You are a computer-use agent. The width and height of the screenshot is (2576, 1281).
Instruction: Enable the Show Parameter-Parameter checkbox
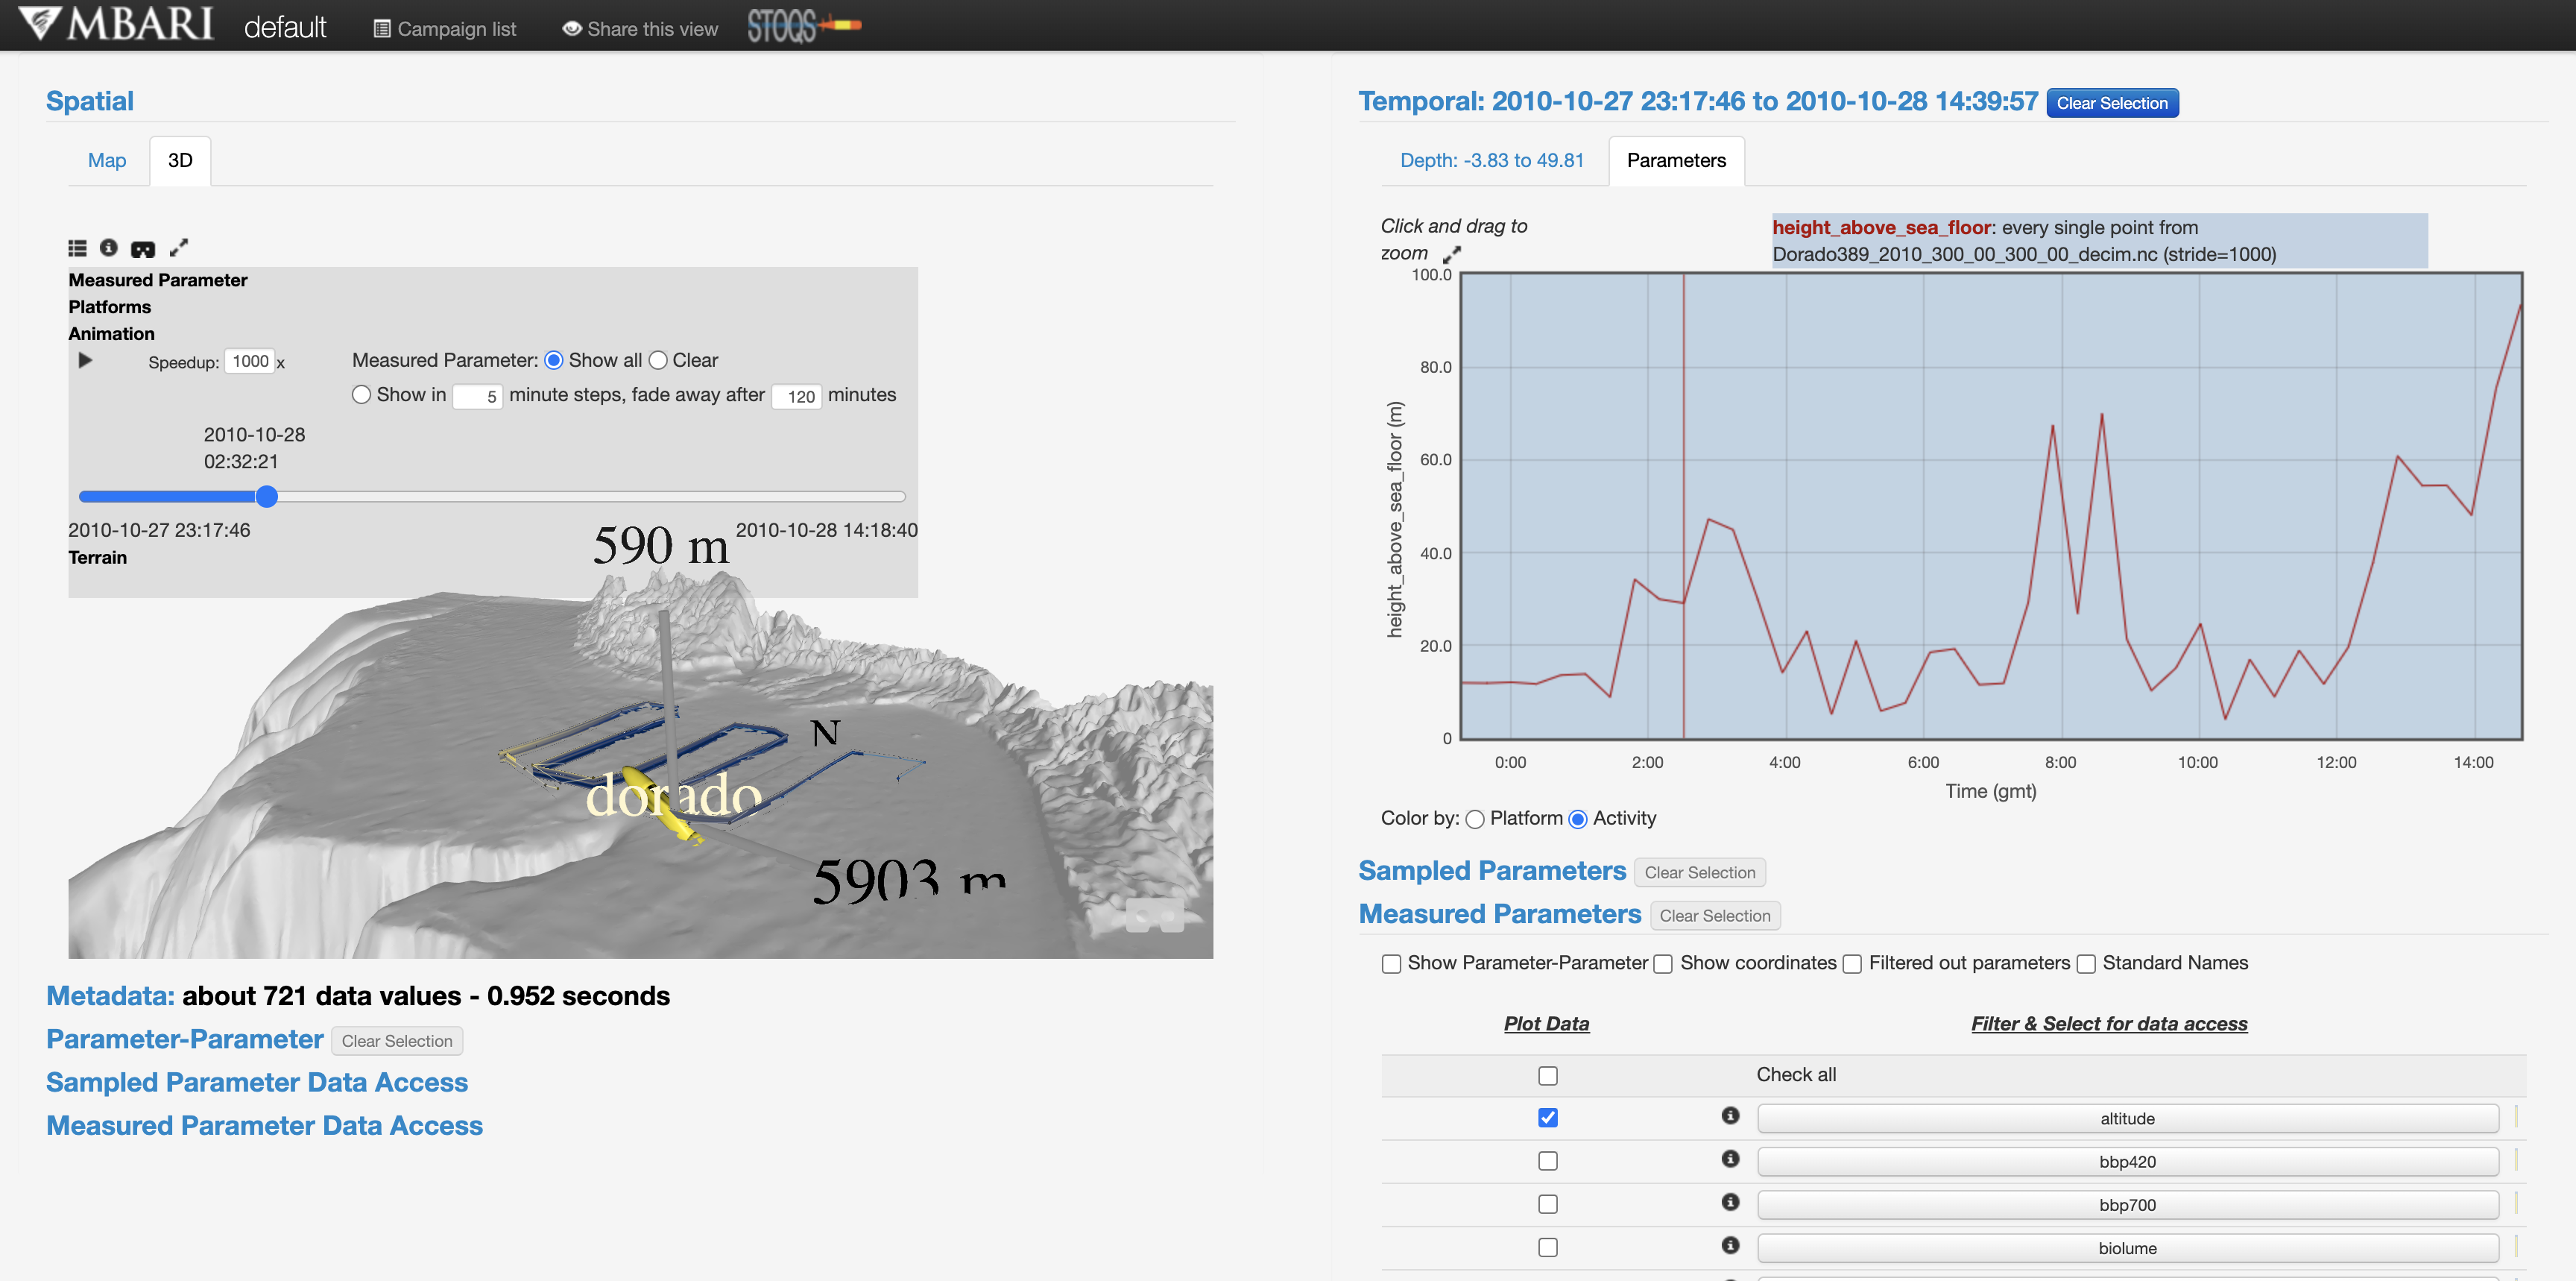(x=1391, y=964)
